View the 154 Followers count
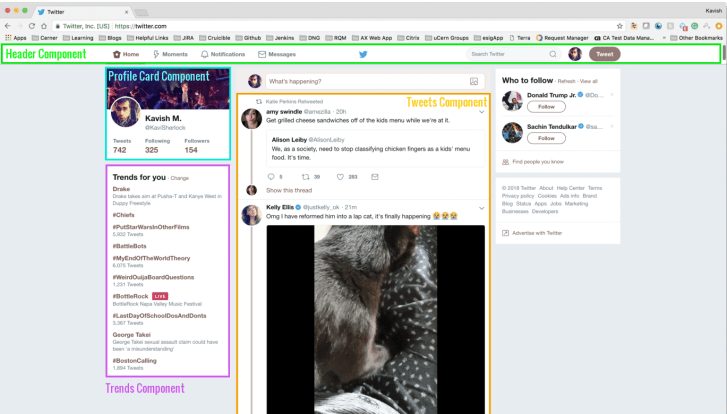The image size is (727, 414). pyautogui.click(x=191, y=150)
